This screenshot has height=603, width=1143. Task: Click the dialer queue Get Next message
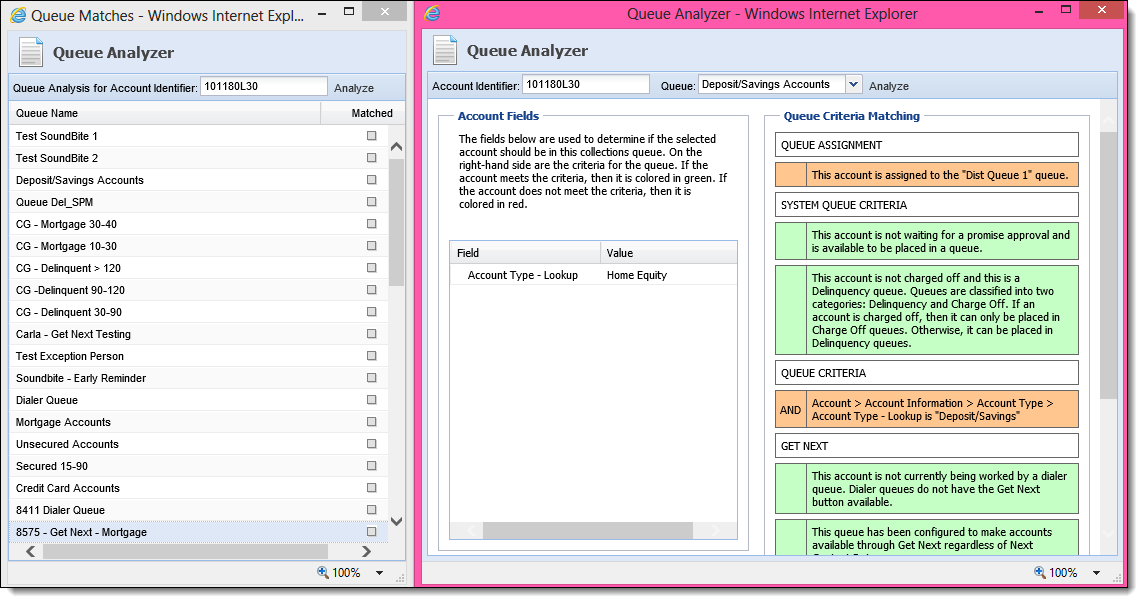(941, 489)
